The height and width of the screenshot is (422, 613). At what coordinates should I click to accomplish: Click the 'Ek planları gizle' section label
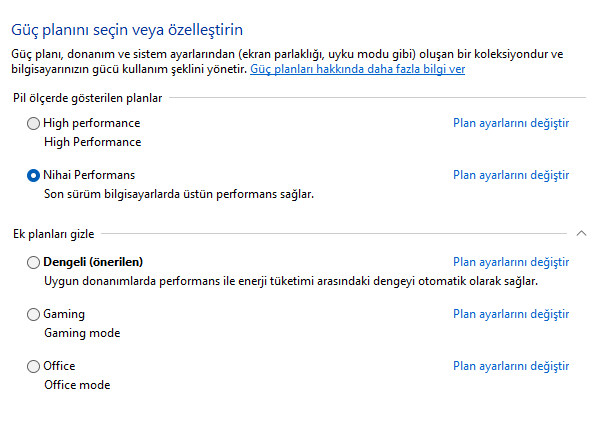pos(53,233)
